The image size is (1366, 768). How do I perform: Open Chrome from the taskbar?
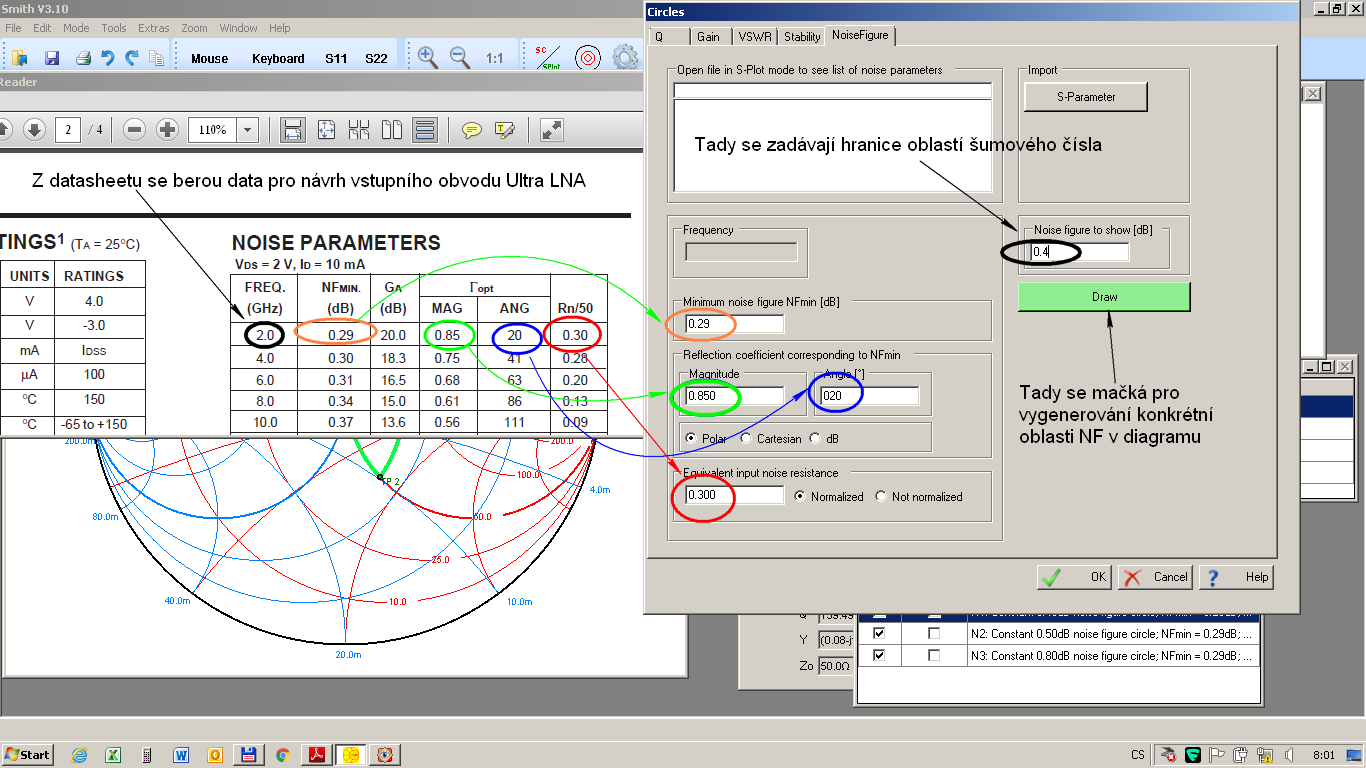(283, 755)
